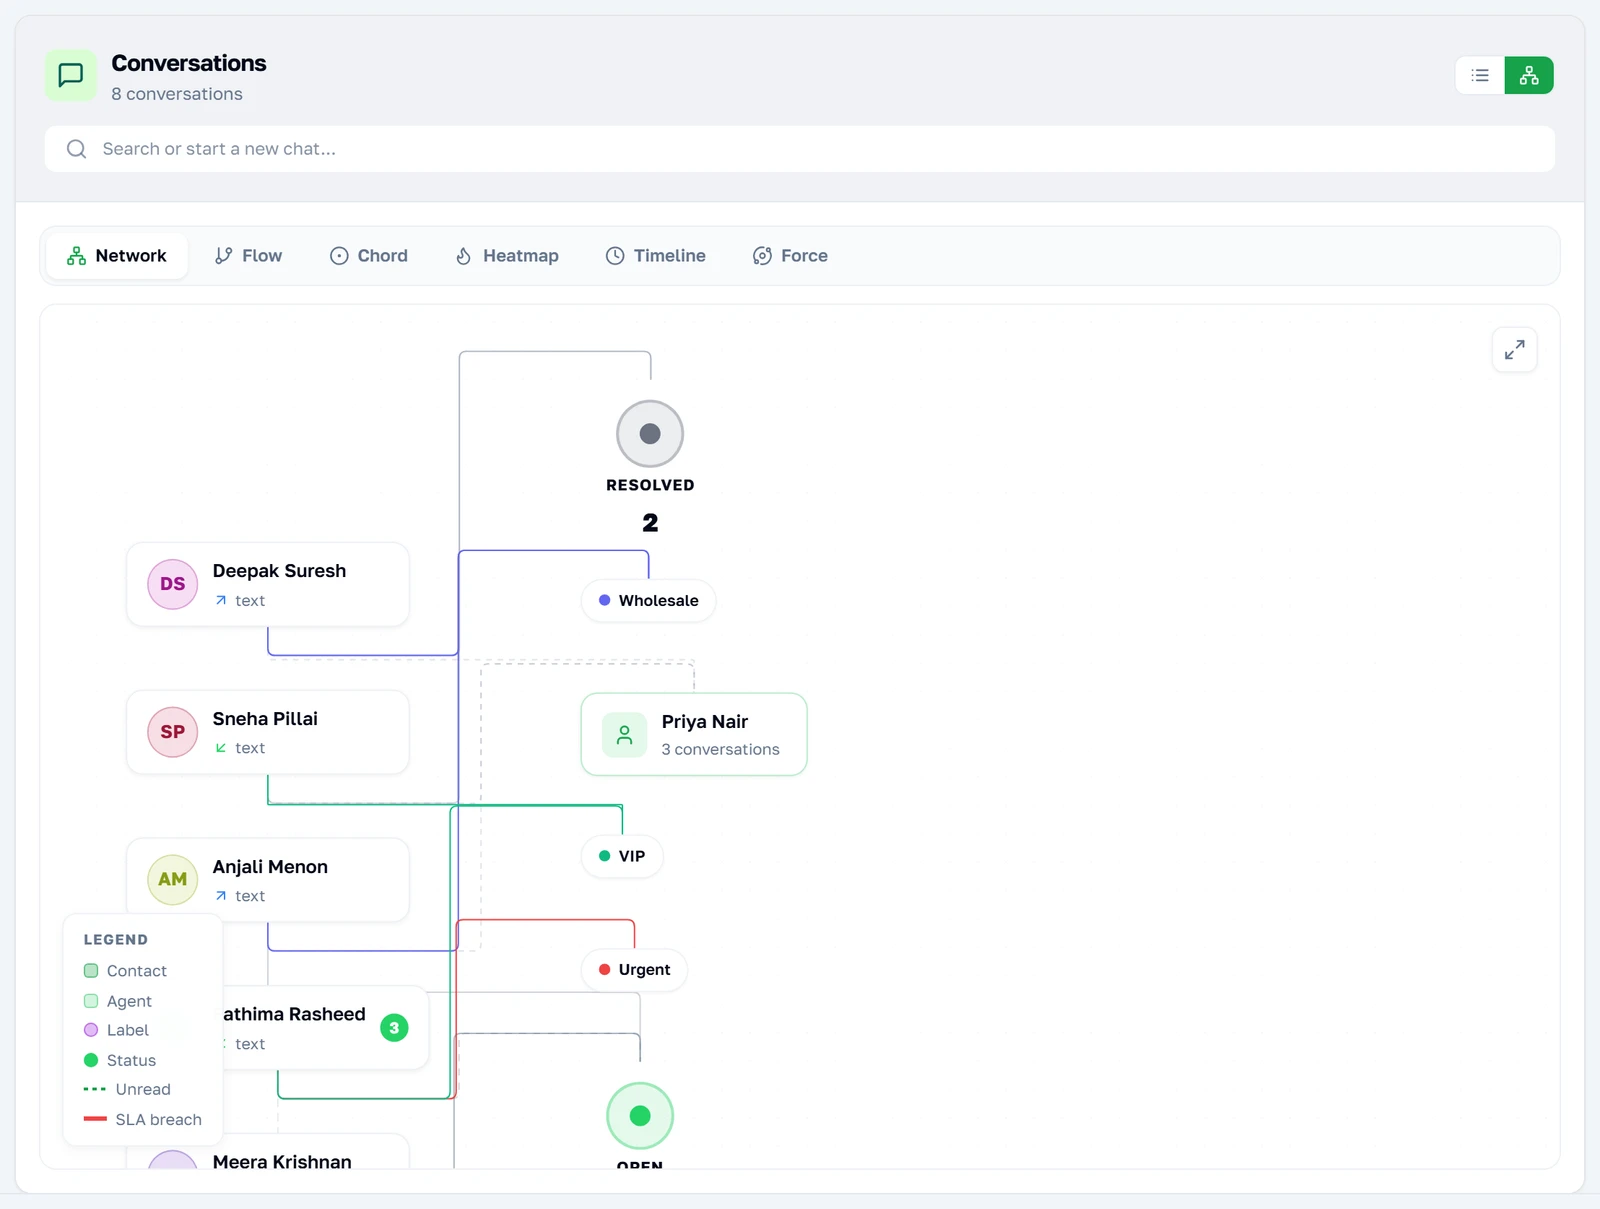
Task: Click the Conversations chat bubble icon
Action: click(x=71, y=75)
